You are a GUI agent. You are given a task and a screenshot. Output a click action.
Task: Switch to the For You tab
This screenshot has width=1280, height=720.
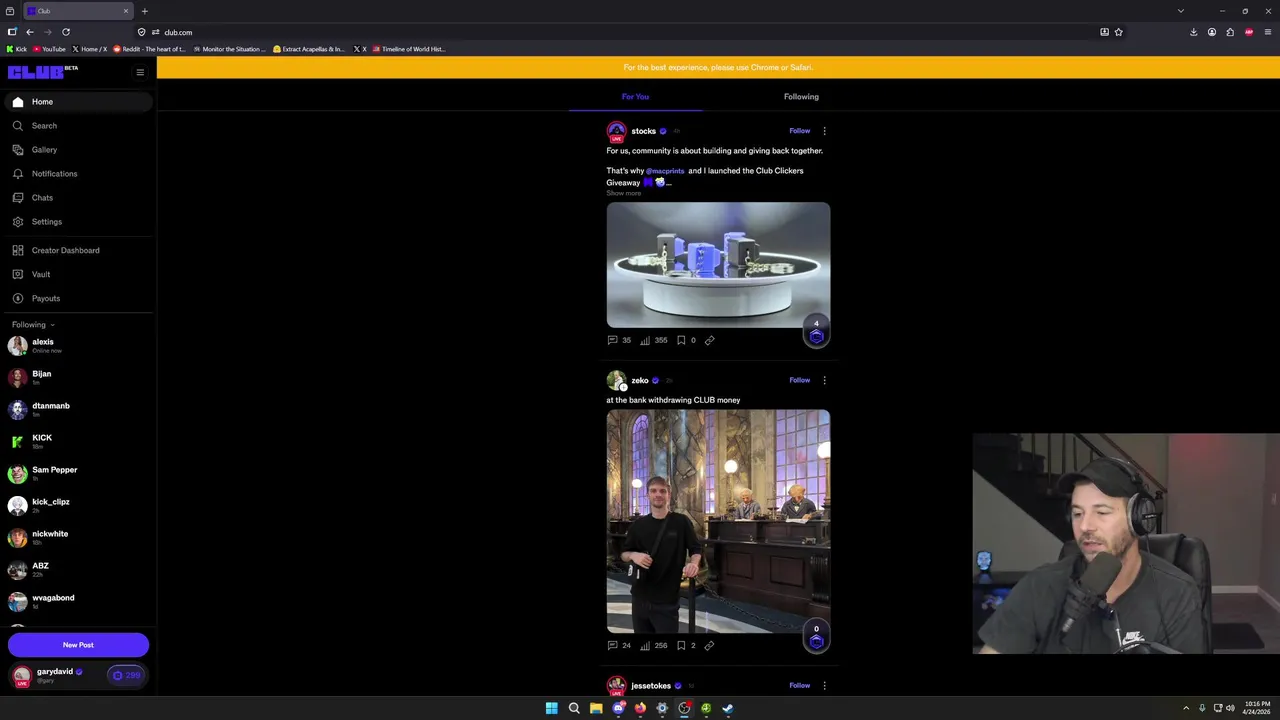635,97
